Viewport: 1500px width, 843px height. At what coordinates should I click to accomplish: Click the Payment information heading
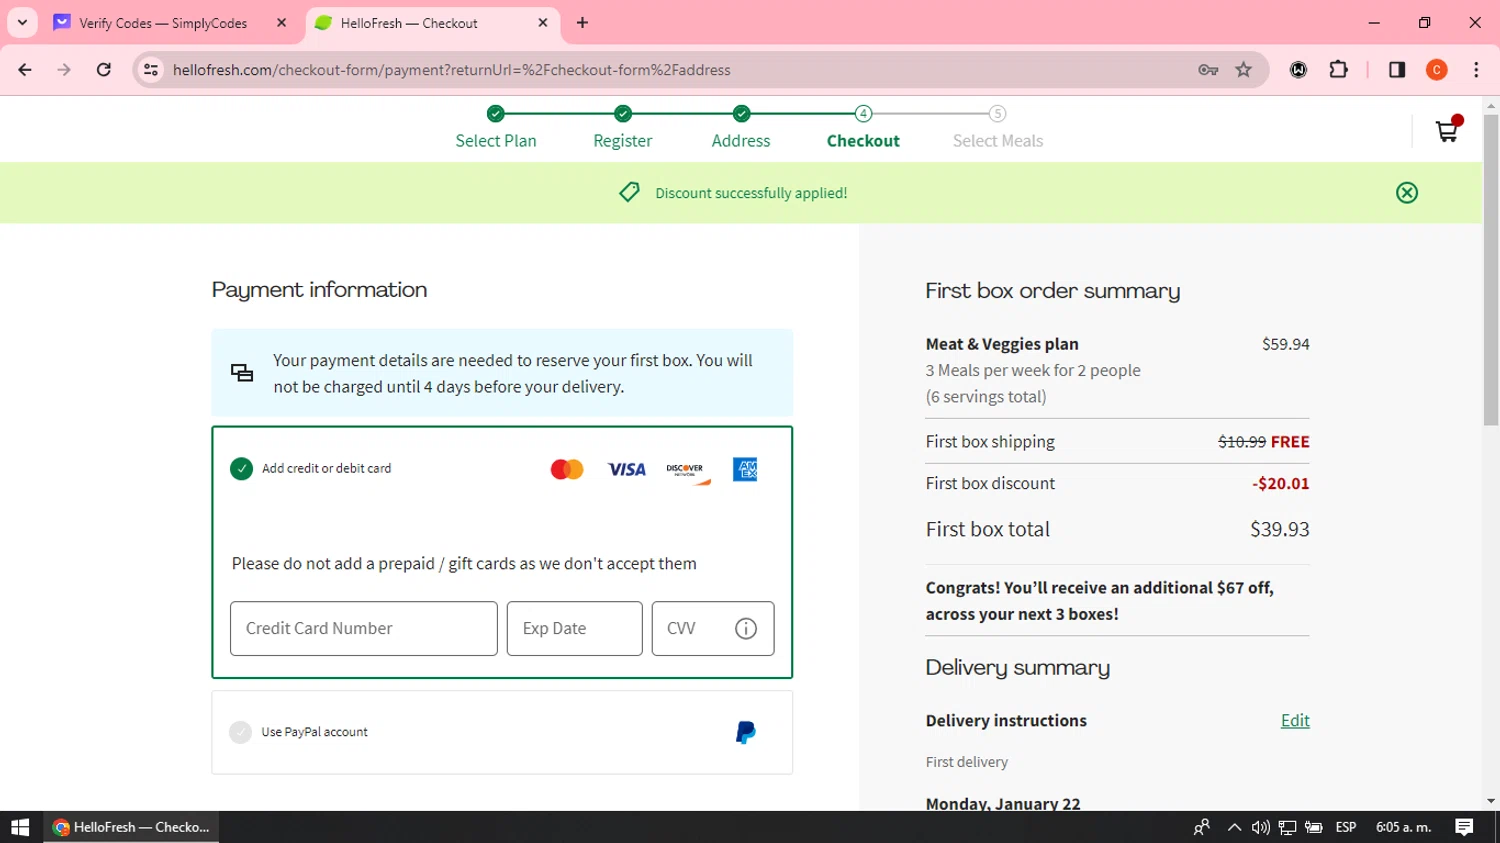tap(319, 290)
